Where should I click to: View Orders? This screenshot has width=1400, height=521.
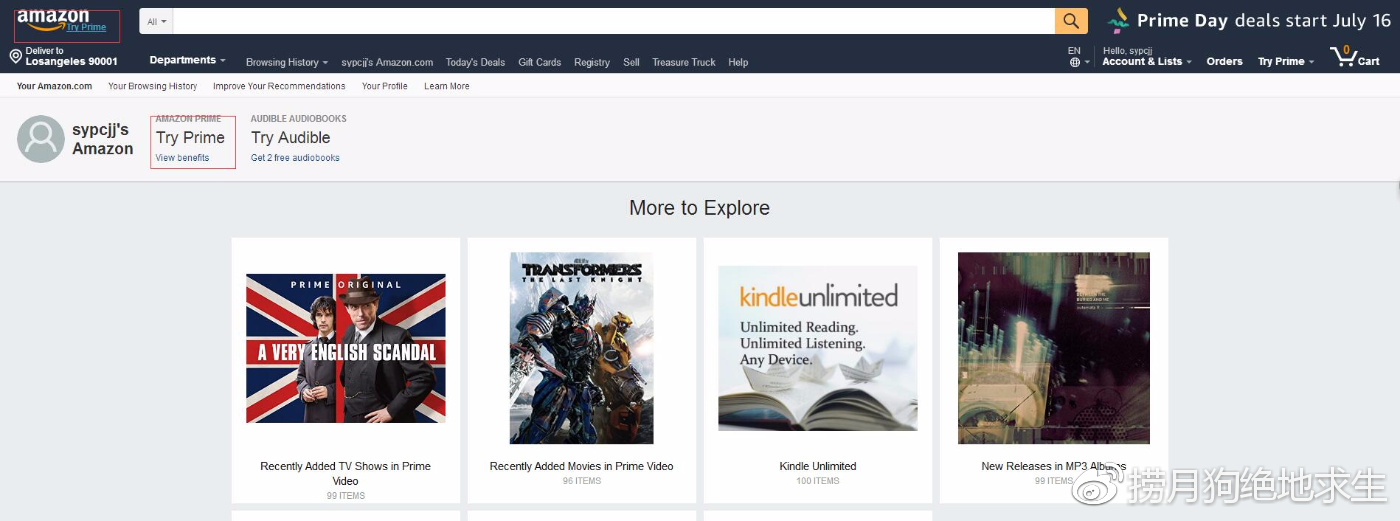click(1224, 62)
